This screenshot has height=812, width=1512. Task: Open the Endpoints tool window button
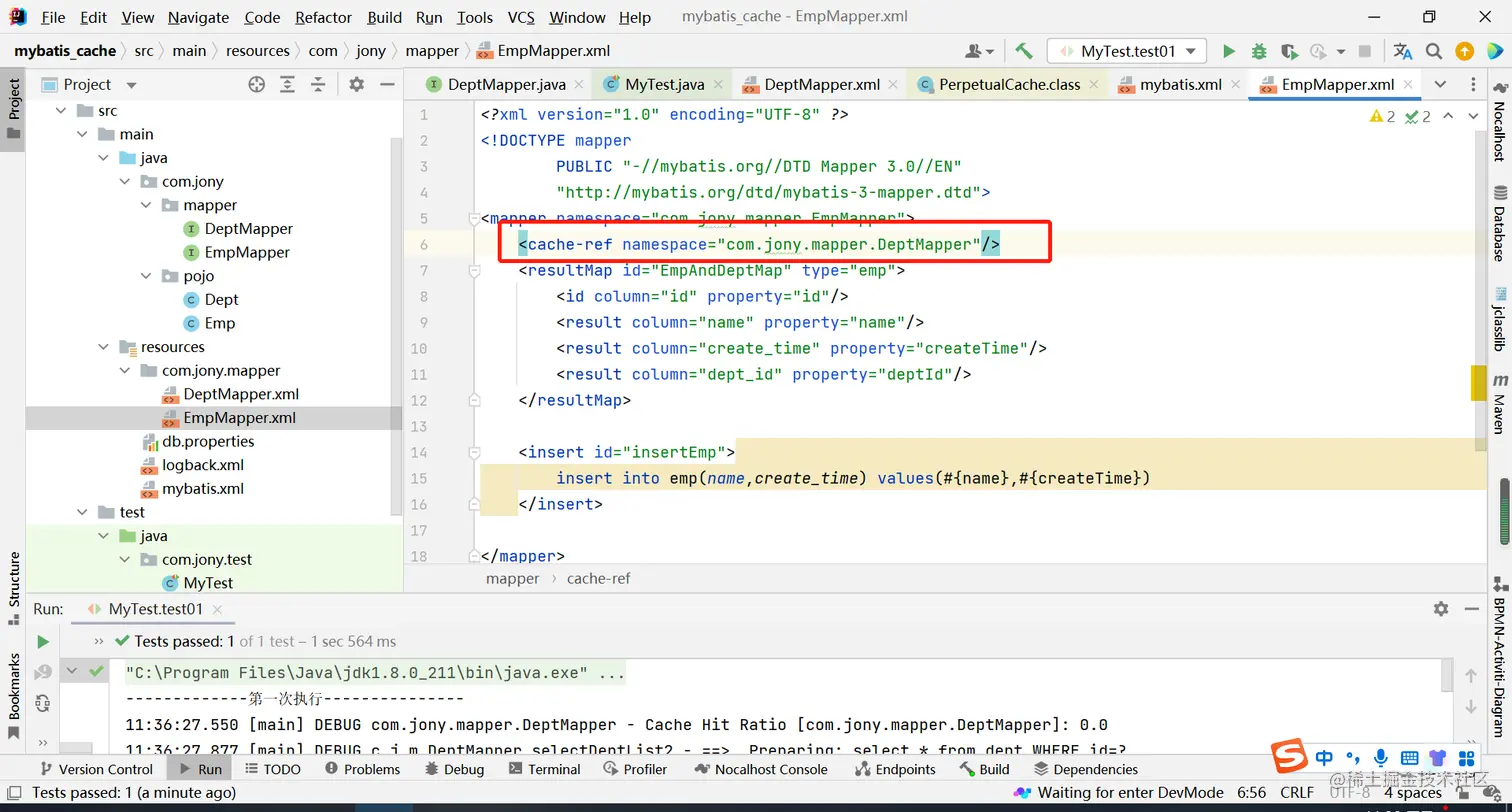tap(895, 769)
